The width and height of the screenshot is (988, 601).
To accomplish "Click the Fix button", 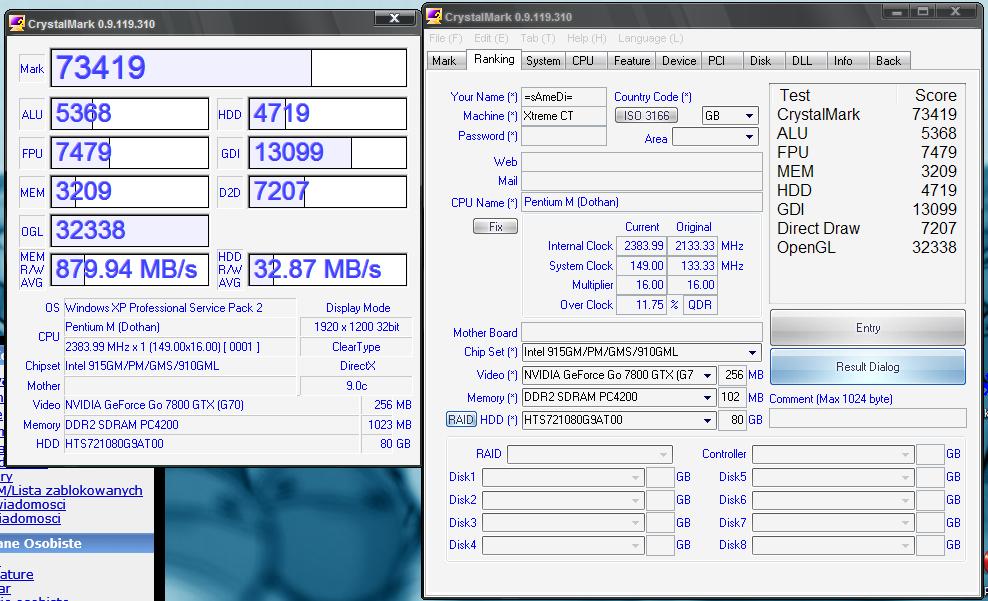I will pyautogui.click(x=495, y=227).
